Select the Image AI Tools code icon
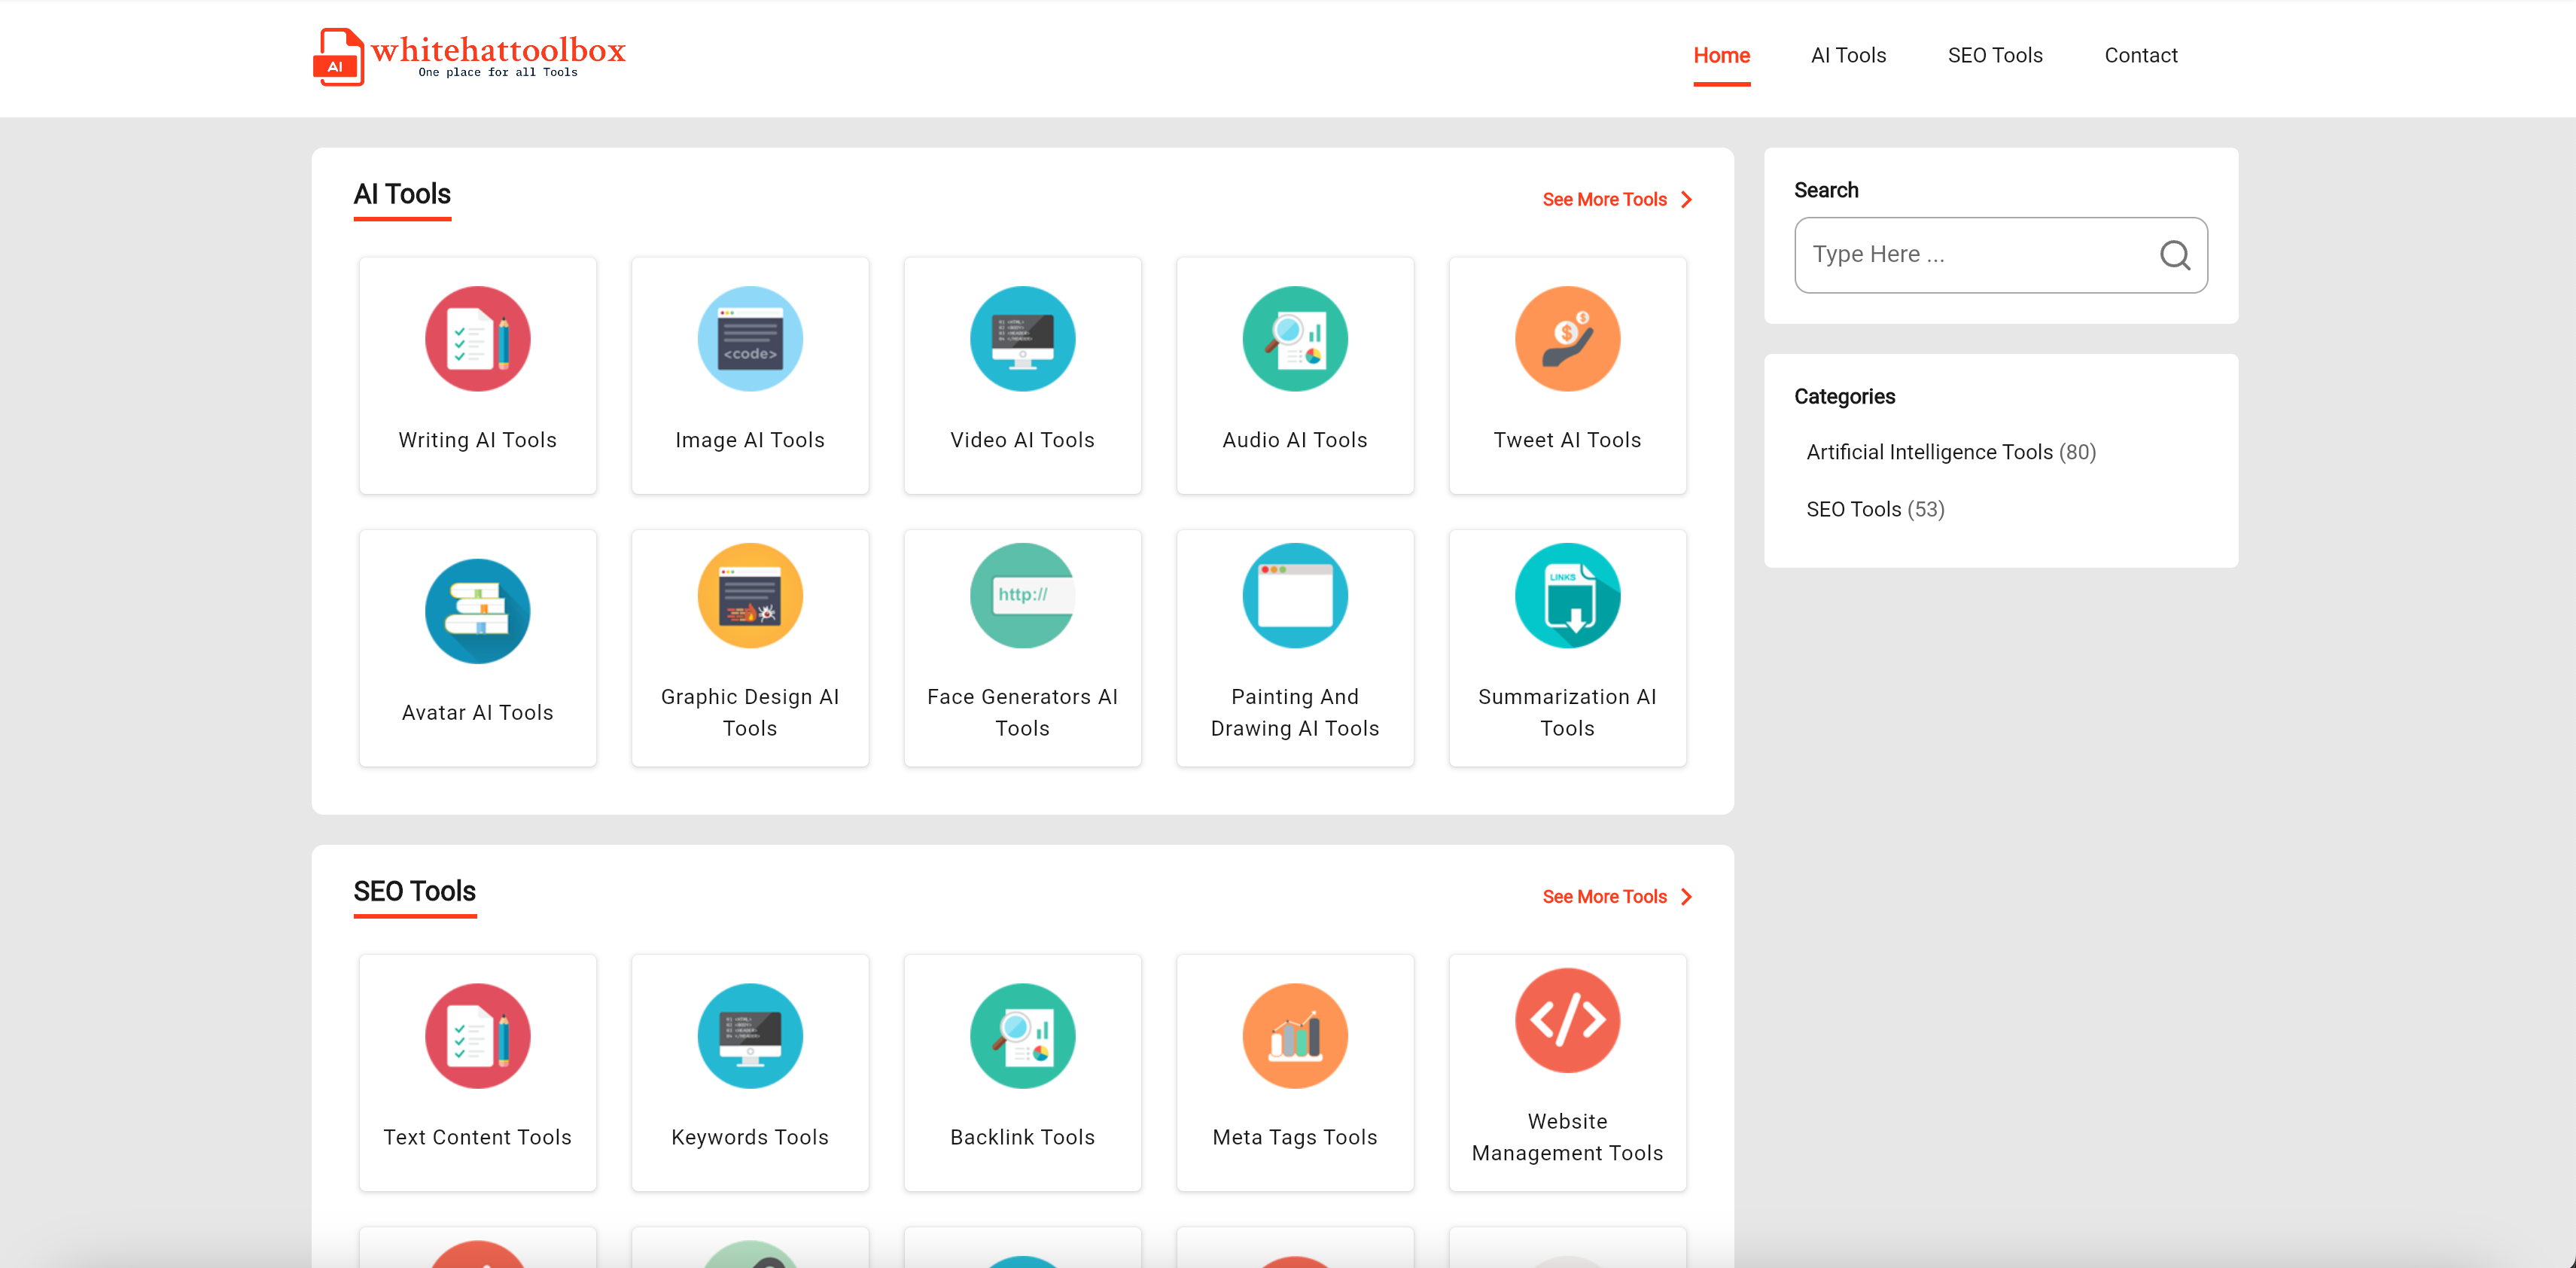Viewport: 2576px width, 1268px height. (749, 339)
